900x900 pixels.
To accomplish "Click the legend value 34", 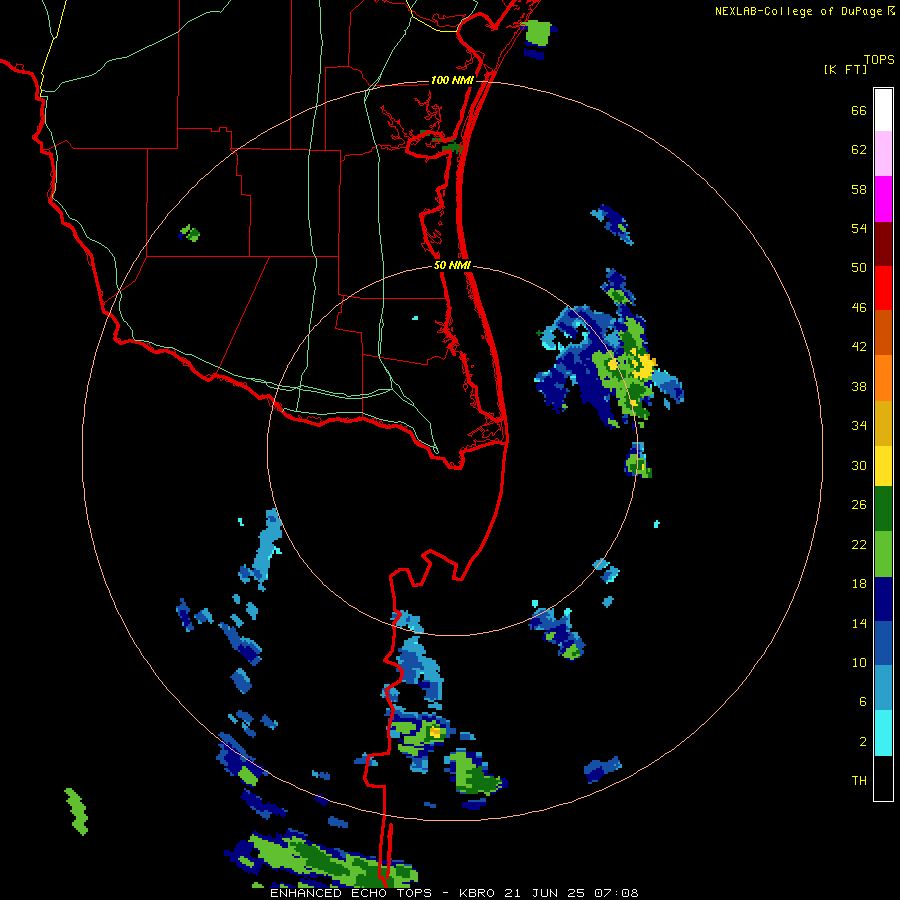I will pyautogui.click(x=859, y=426).
